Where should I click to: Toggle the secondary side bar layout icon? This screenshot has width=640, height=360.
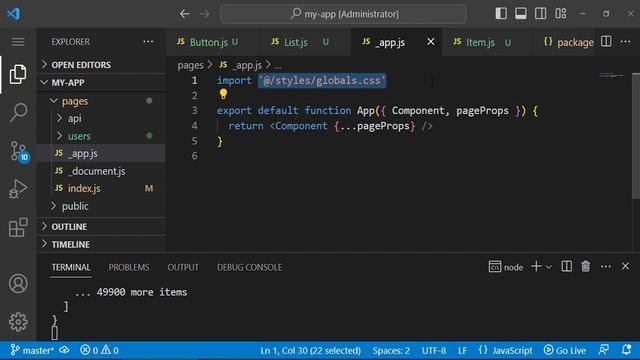(540, 14)
